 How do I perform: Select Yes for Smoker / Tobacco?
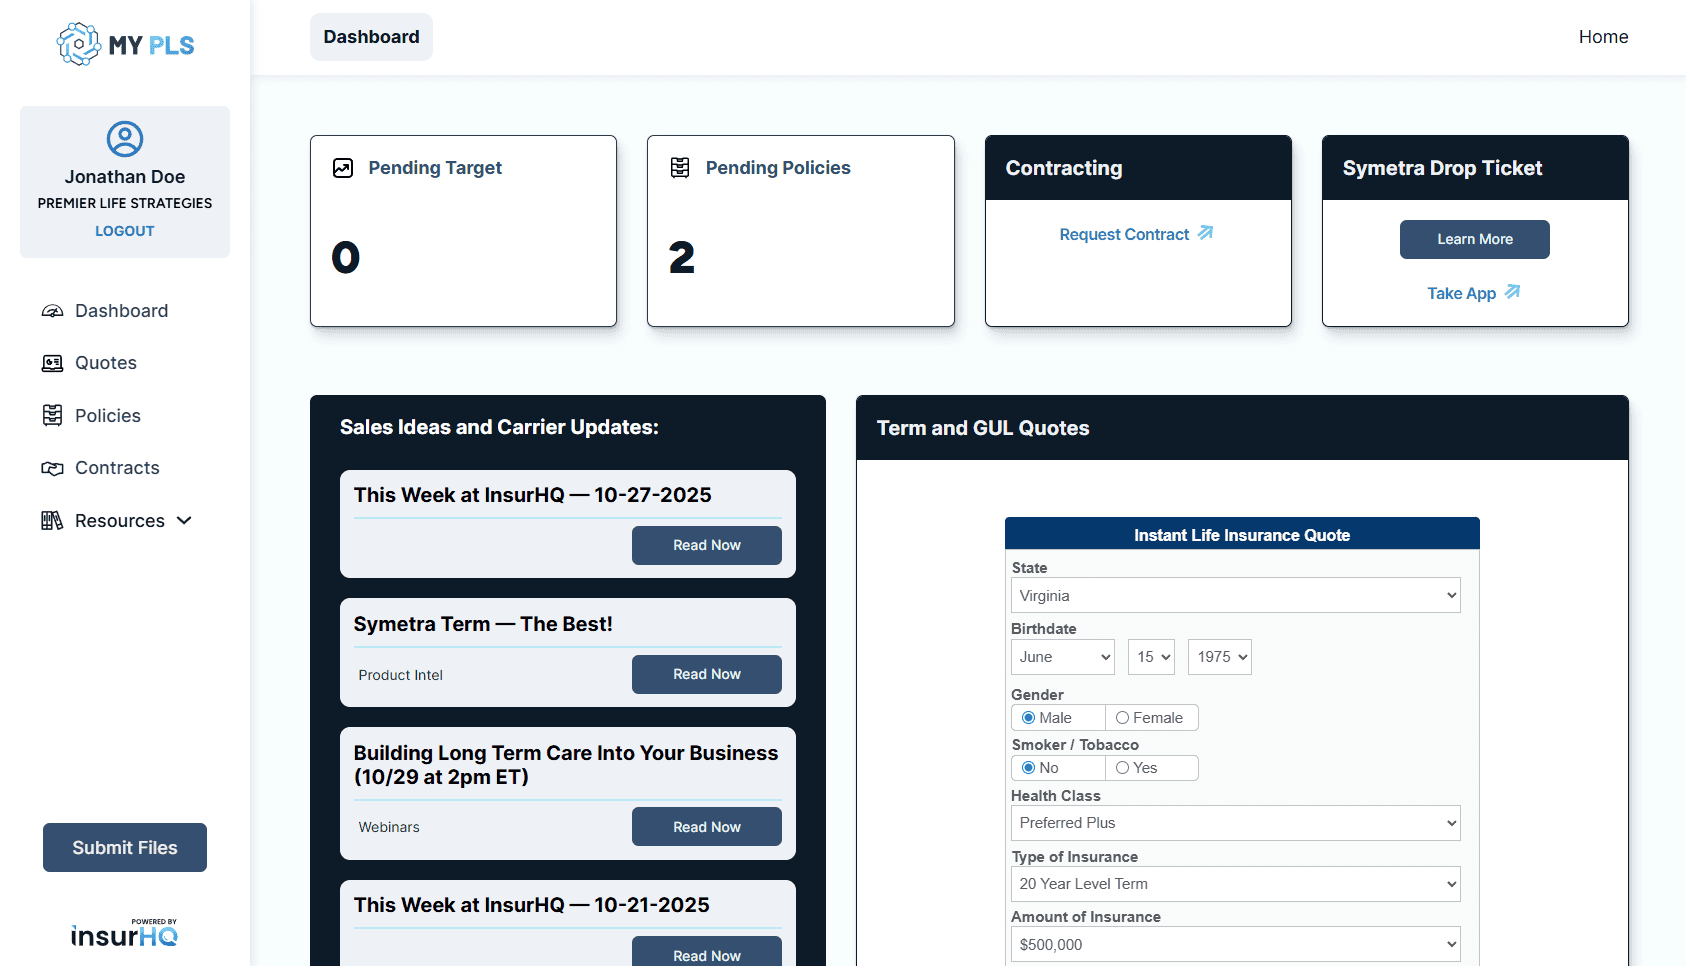pos(1122,768)
